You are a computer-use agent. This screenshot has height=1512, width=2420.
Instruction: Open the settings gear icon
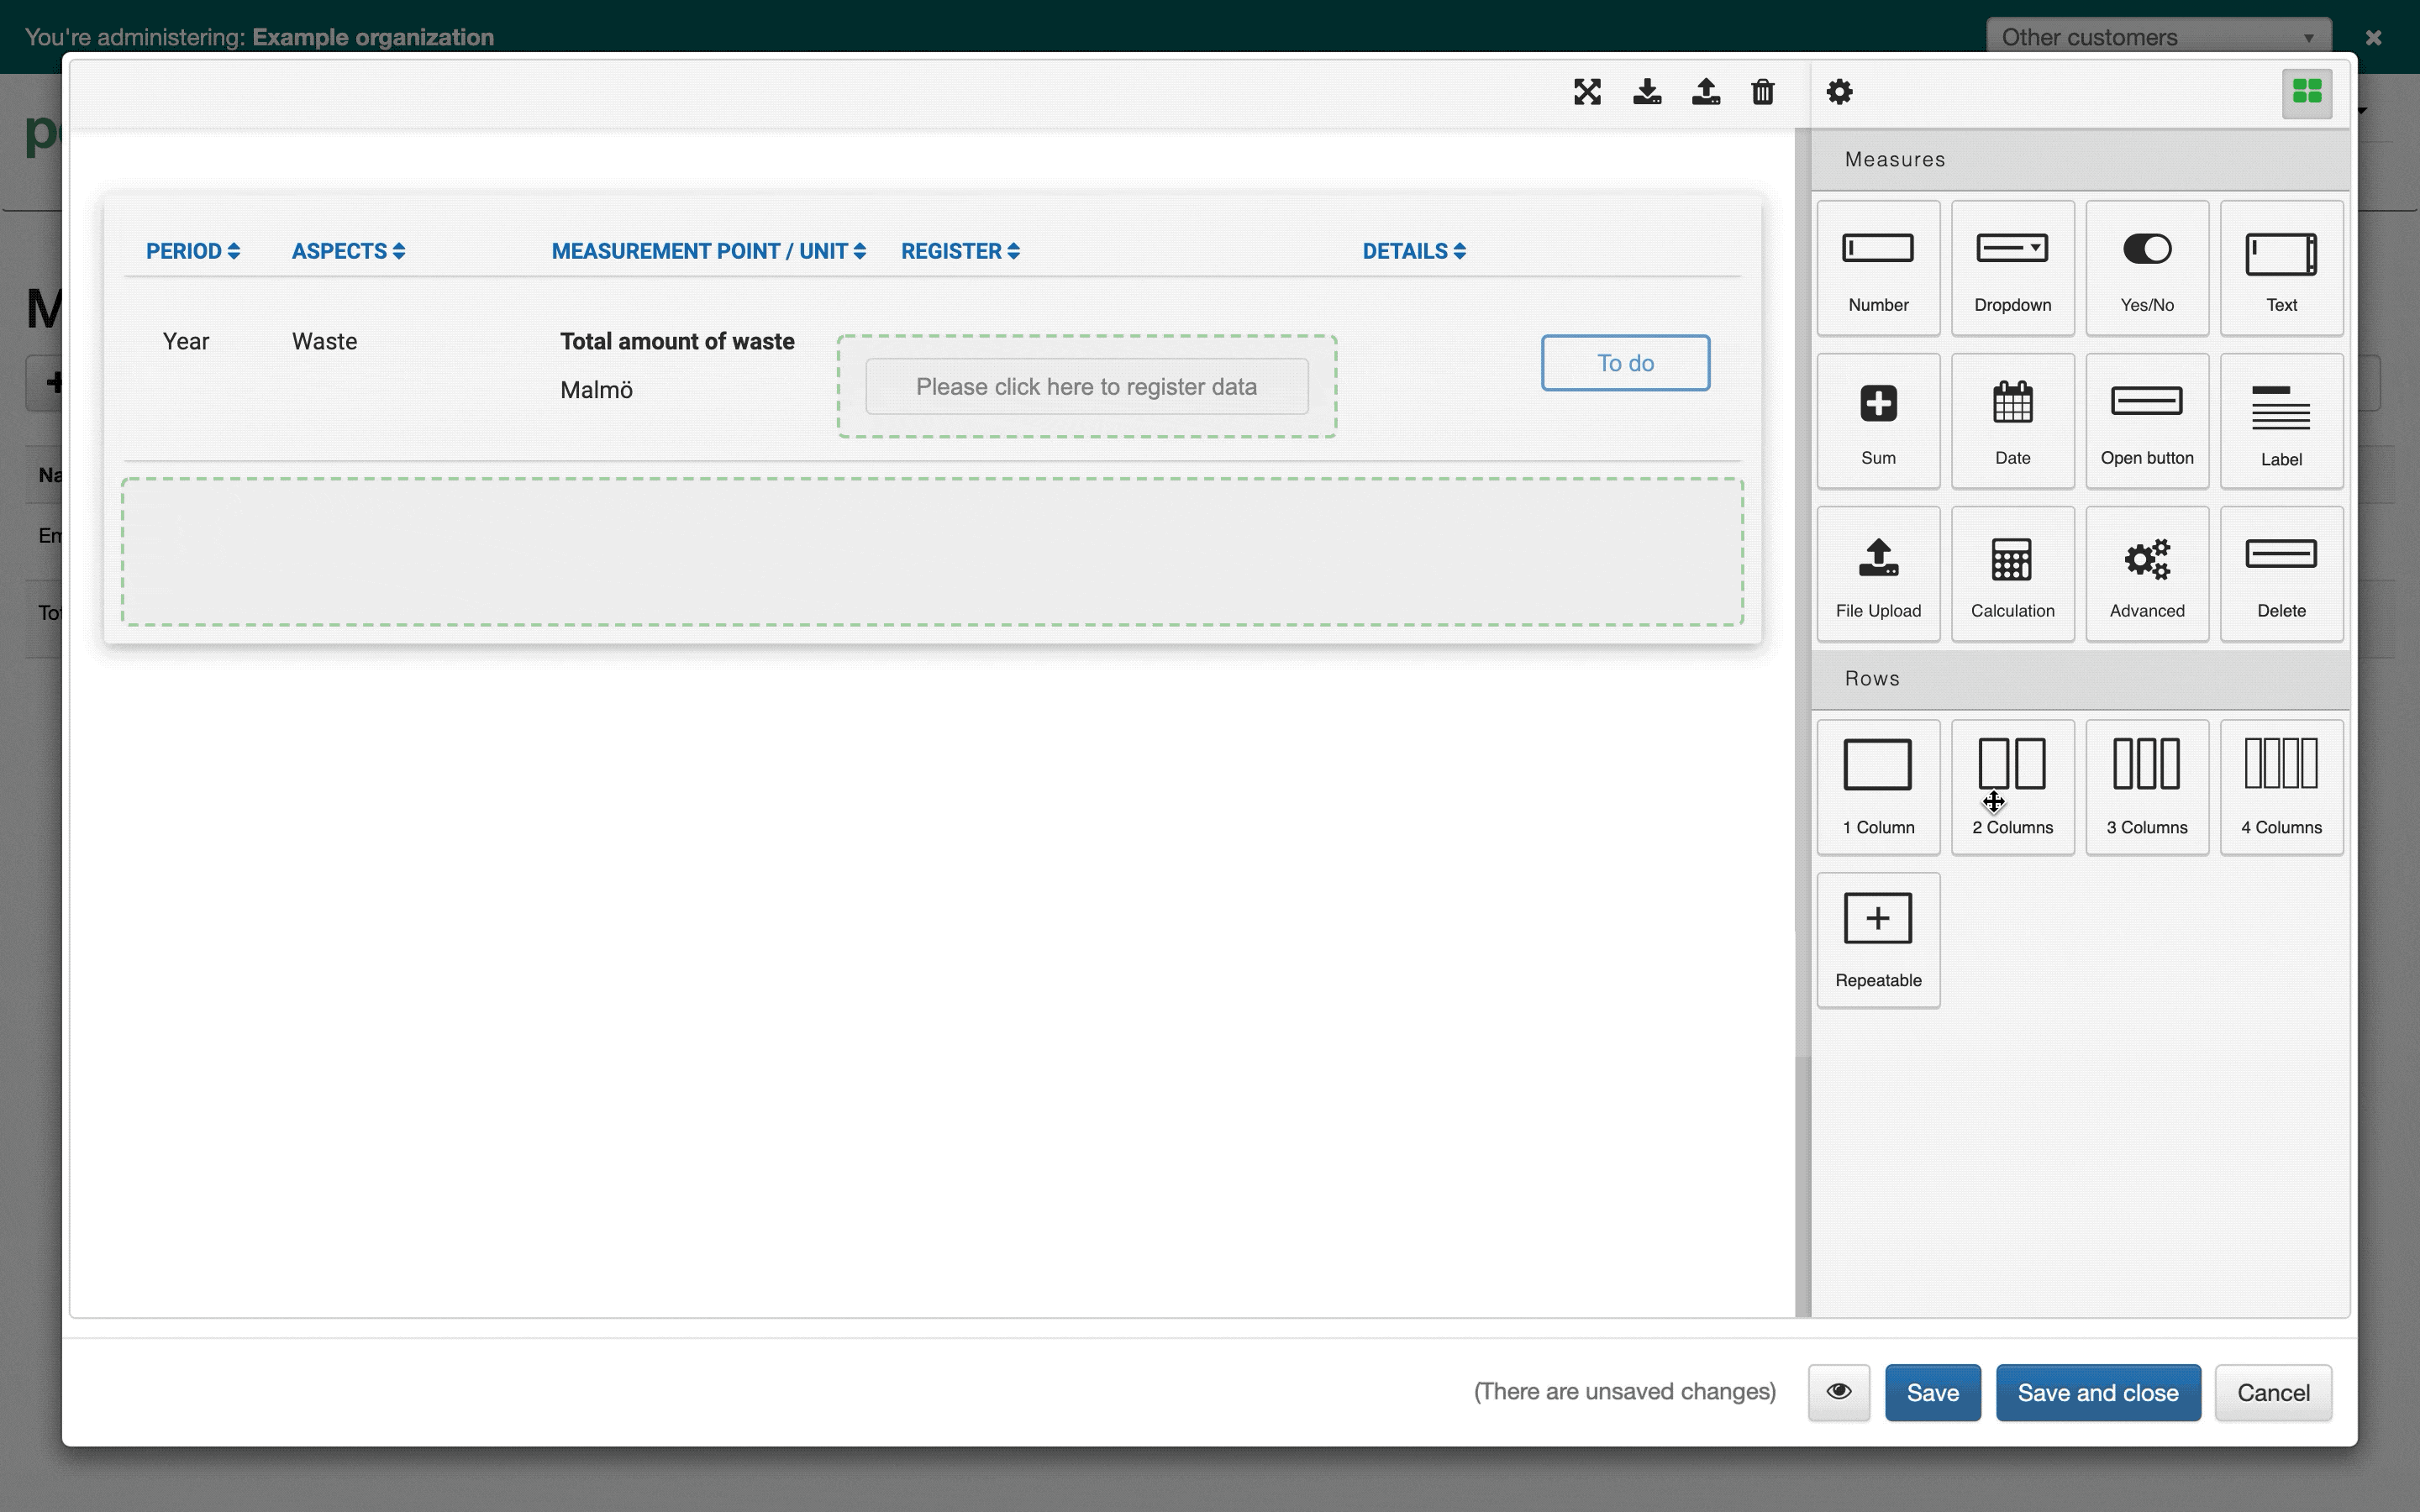[1839, 92]
